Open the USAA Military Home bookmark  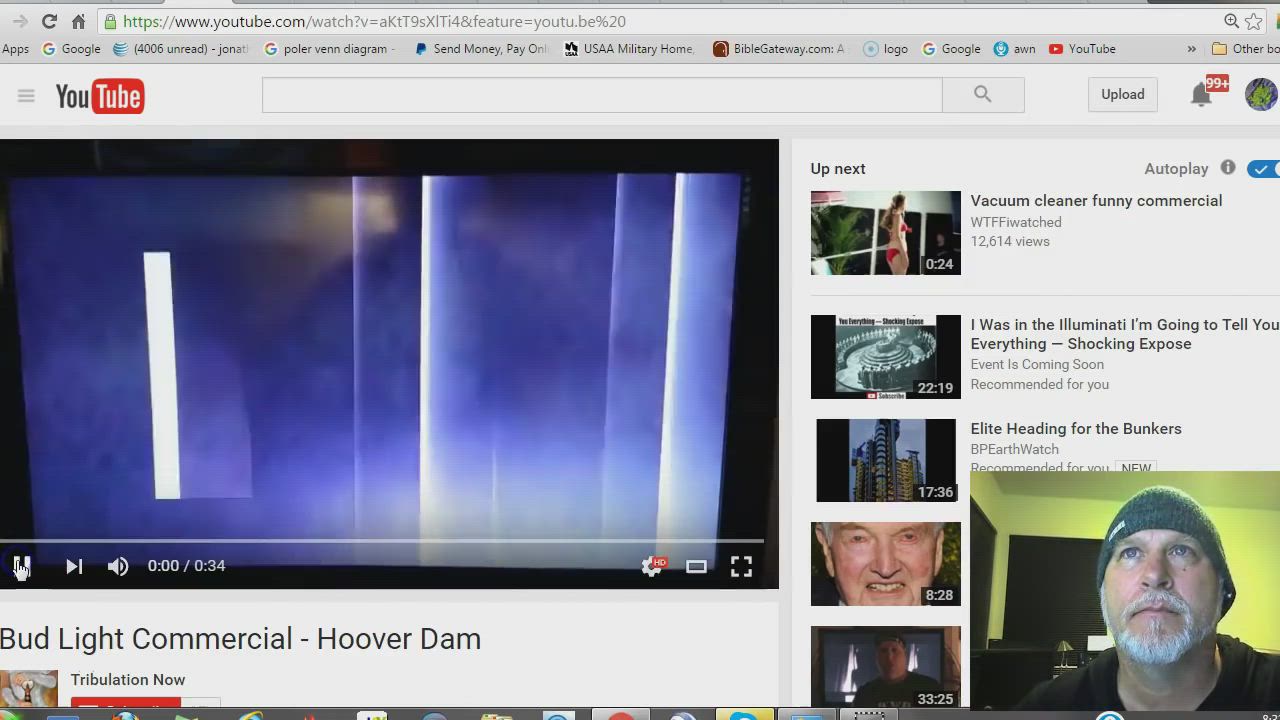(x=629, y=49)
